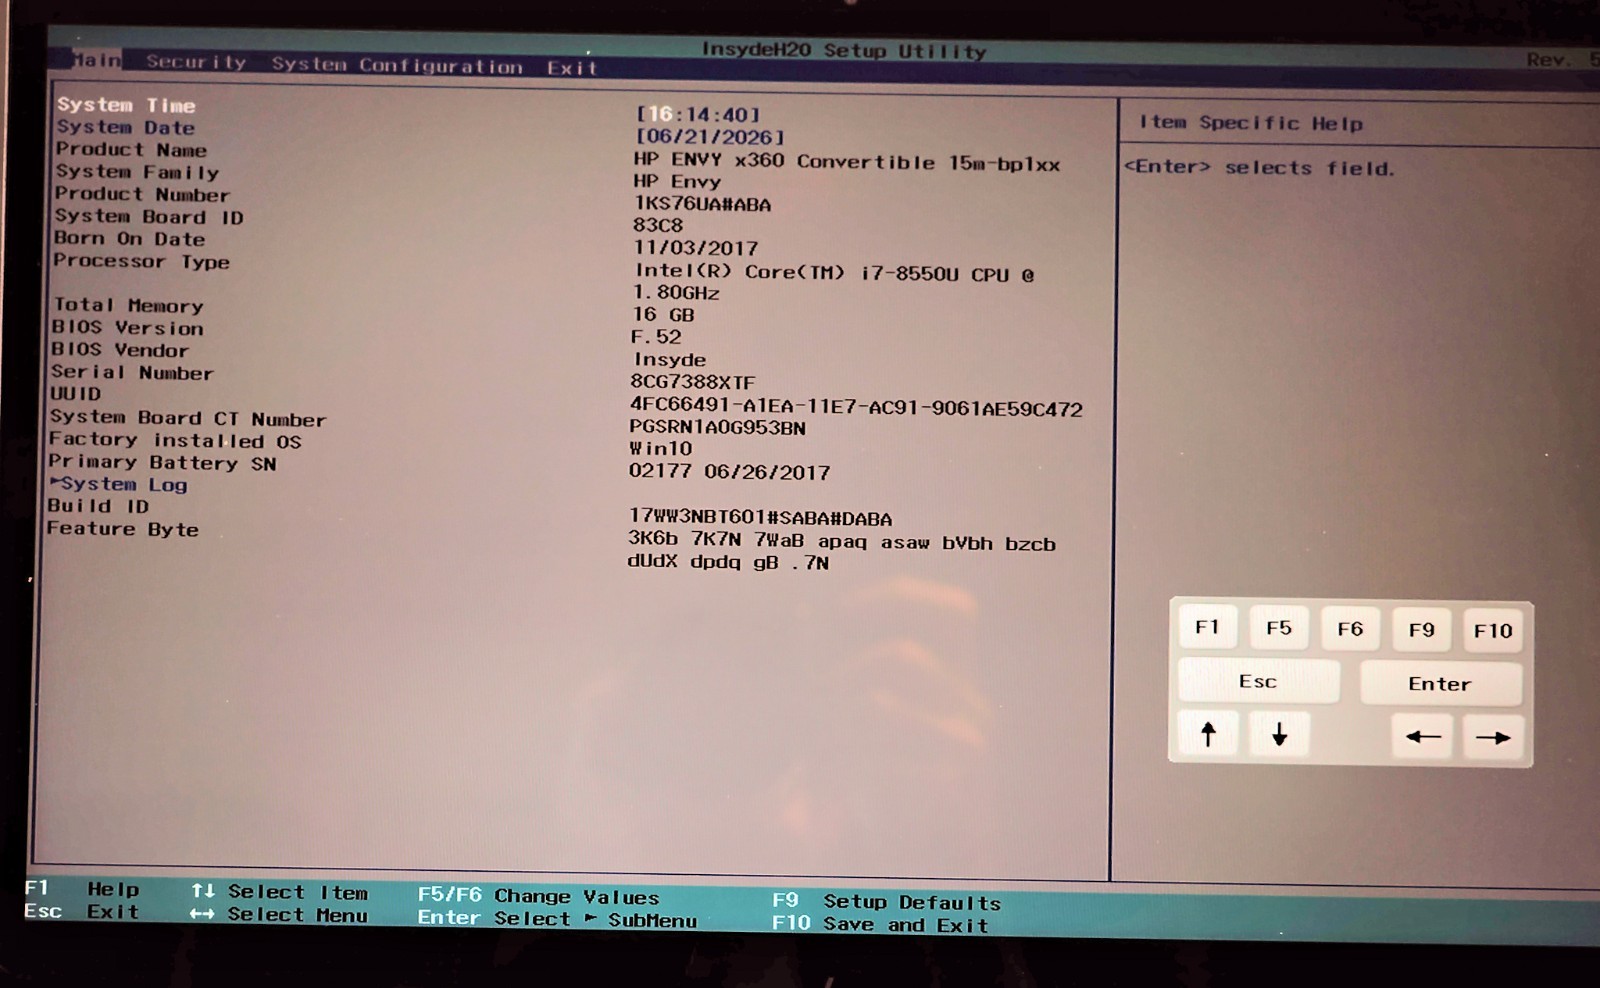Select the System Date value field
The height and width of the screenshot is (988, 1600).
710,137
